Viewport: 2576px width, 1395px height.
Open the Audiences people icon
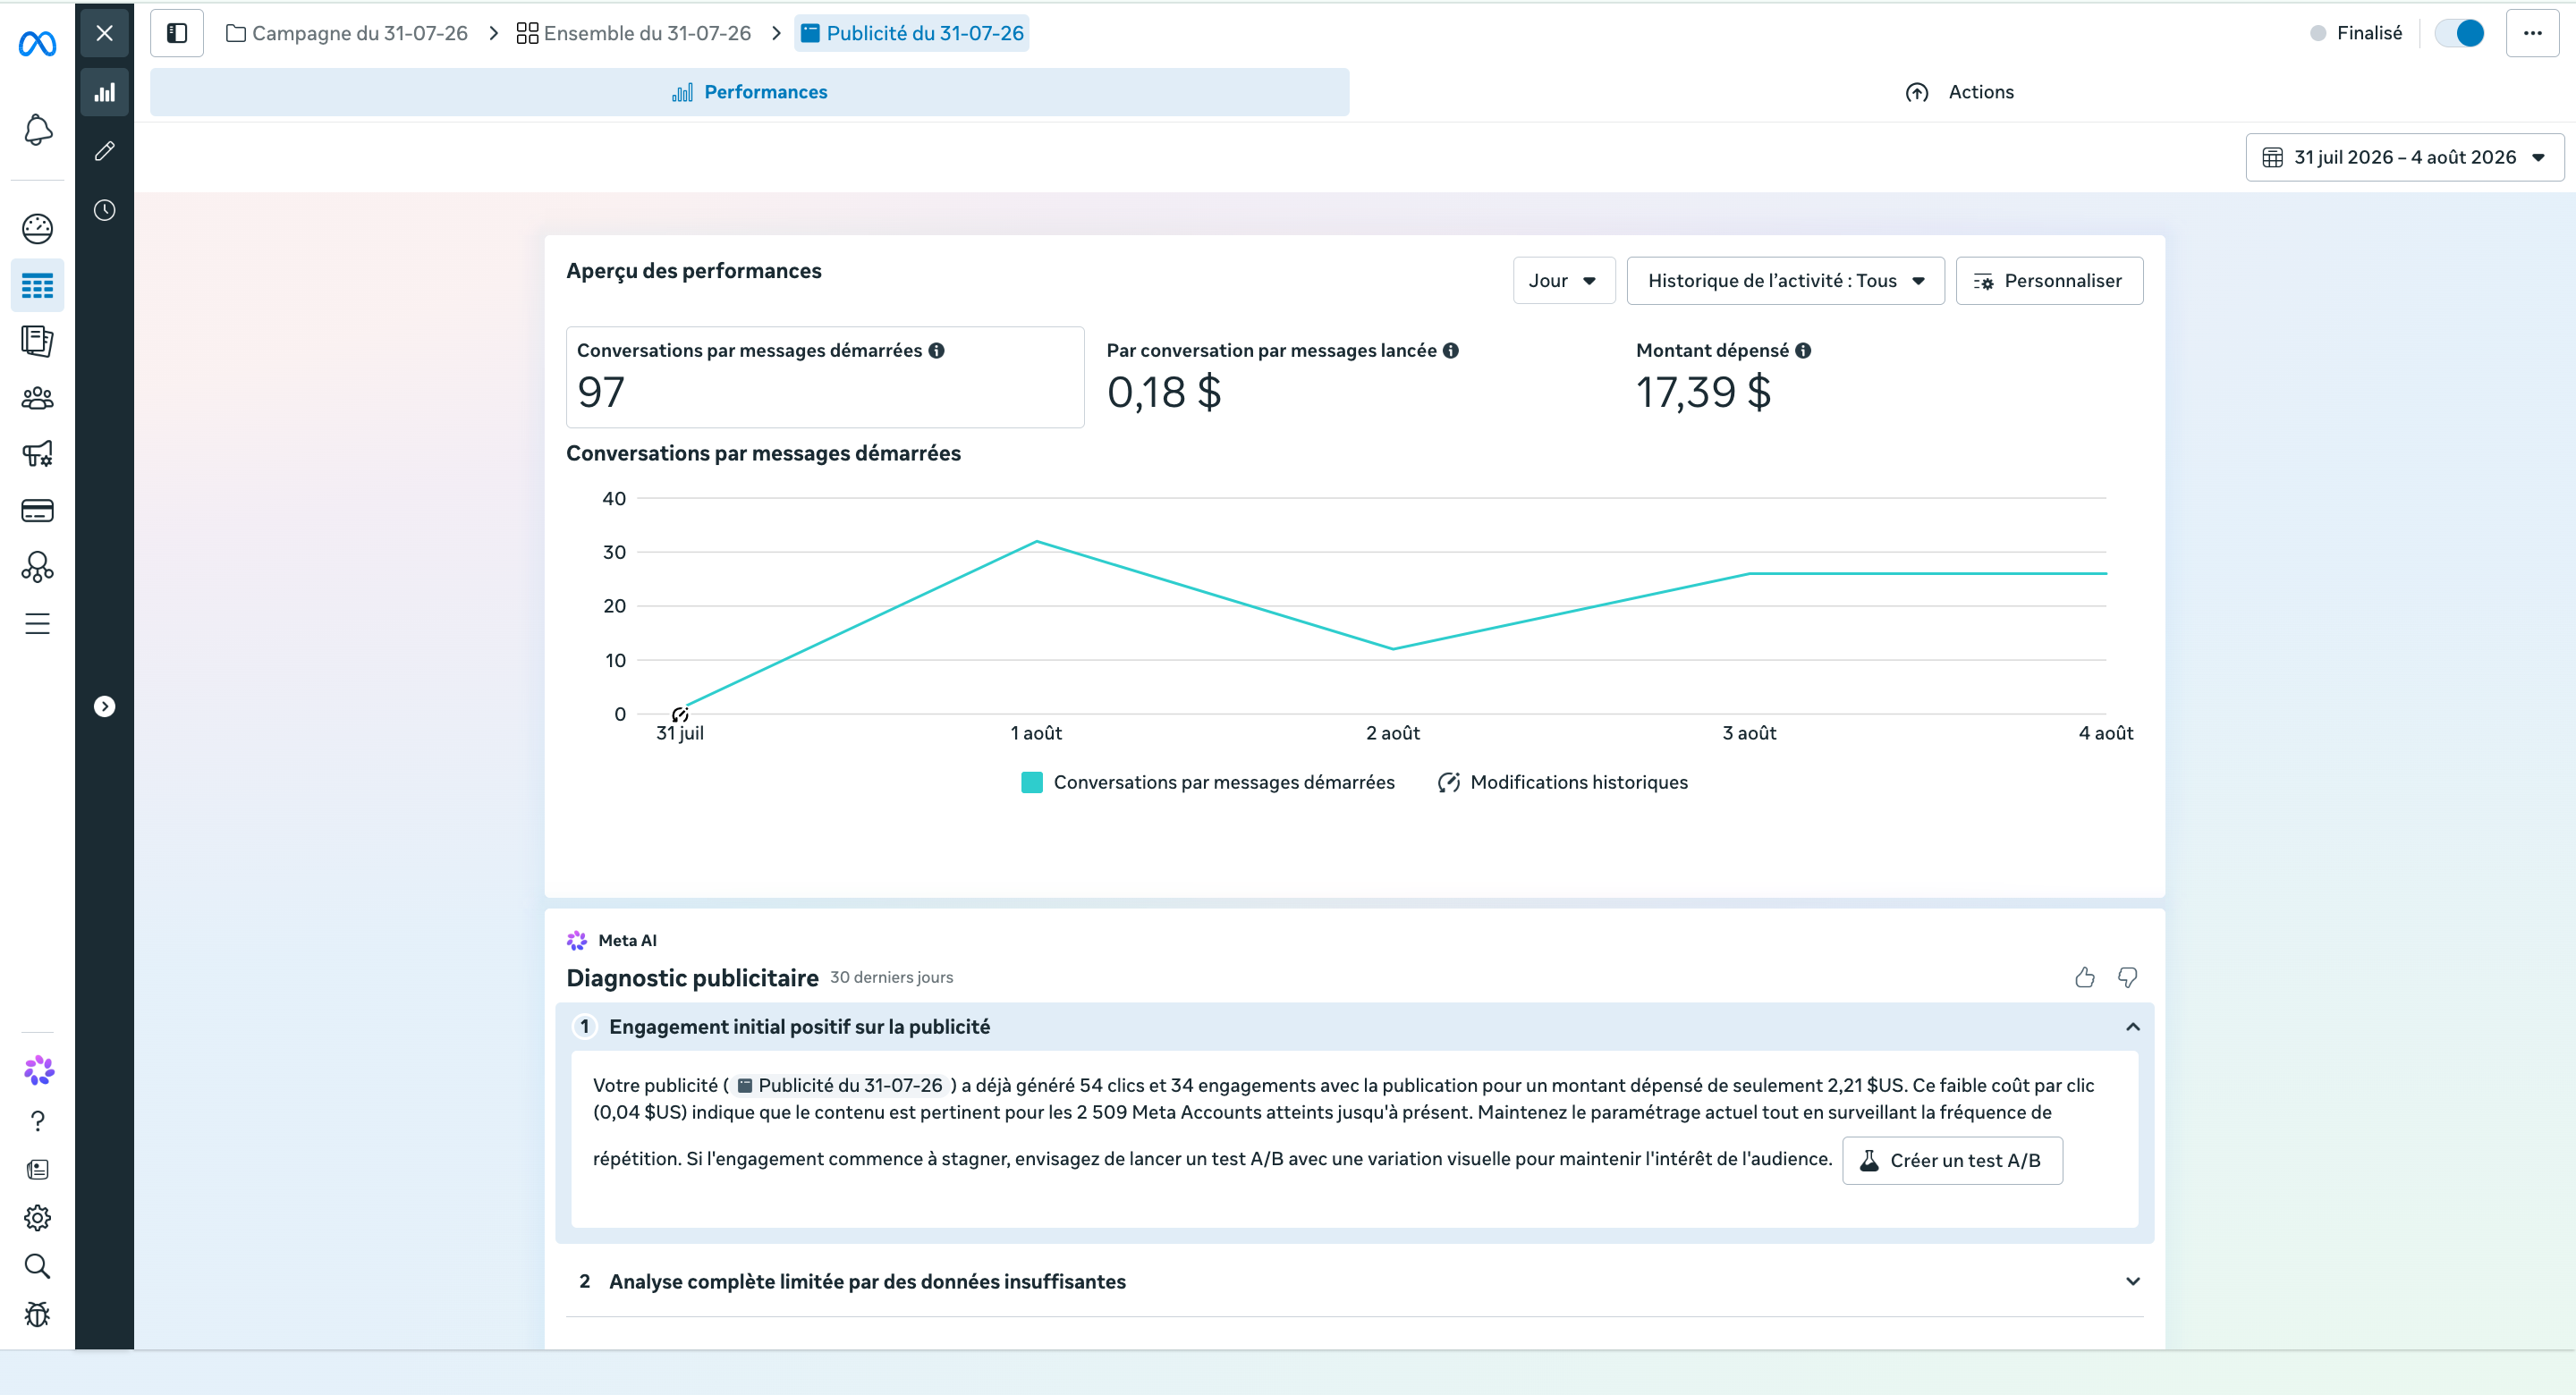[37, 398]
